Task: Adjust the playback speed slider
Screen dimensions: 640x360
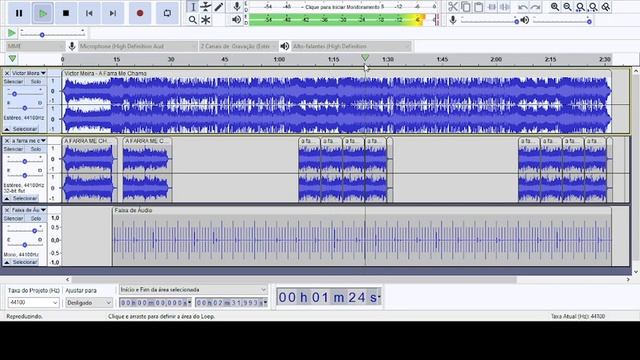Action: pyautogui.click(x=53, y=33)
